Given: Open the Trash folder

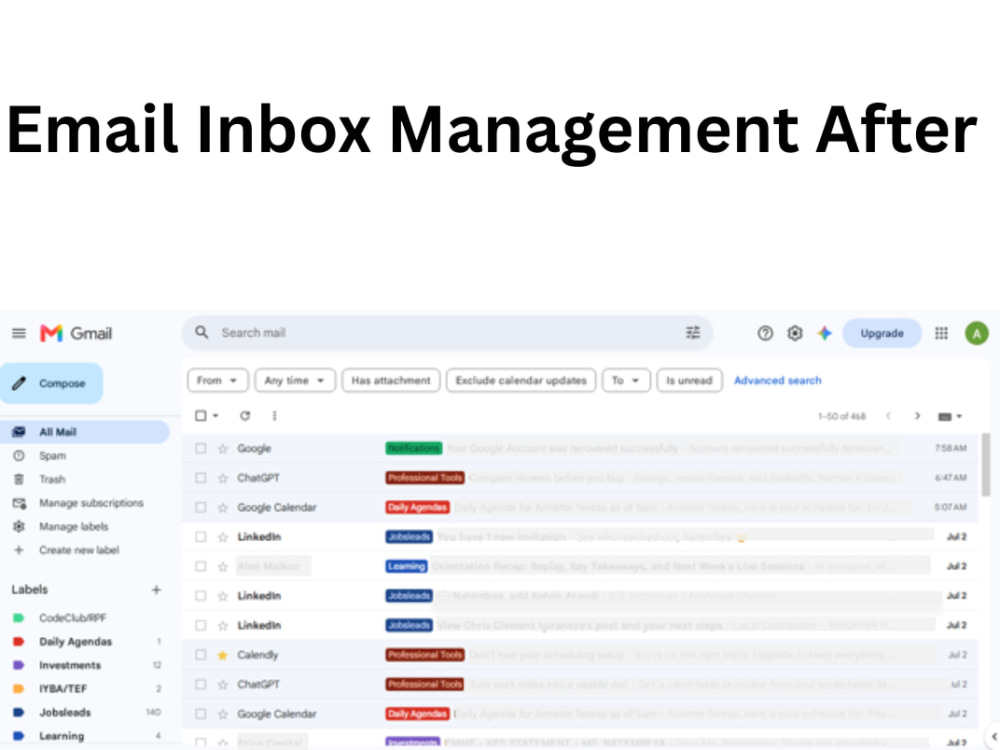Looking at the screenshot, I should (52, 480).
